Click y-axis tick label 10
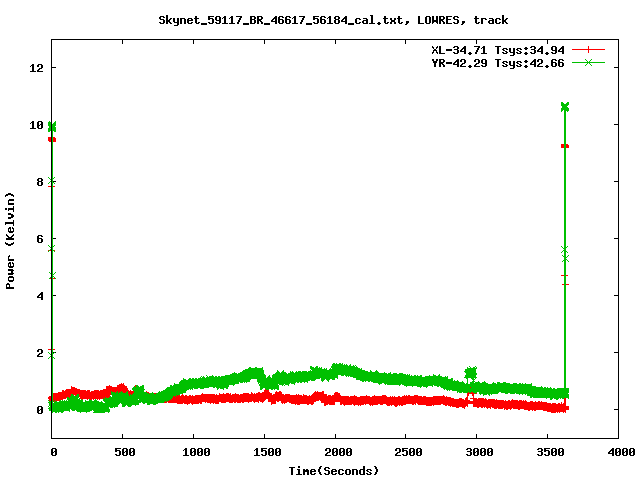 (x=36, y=125)
